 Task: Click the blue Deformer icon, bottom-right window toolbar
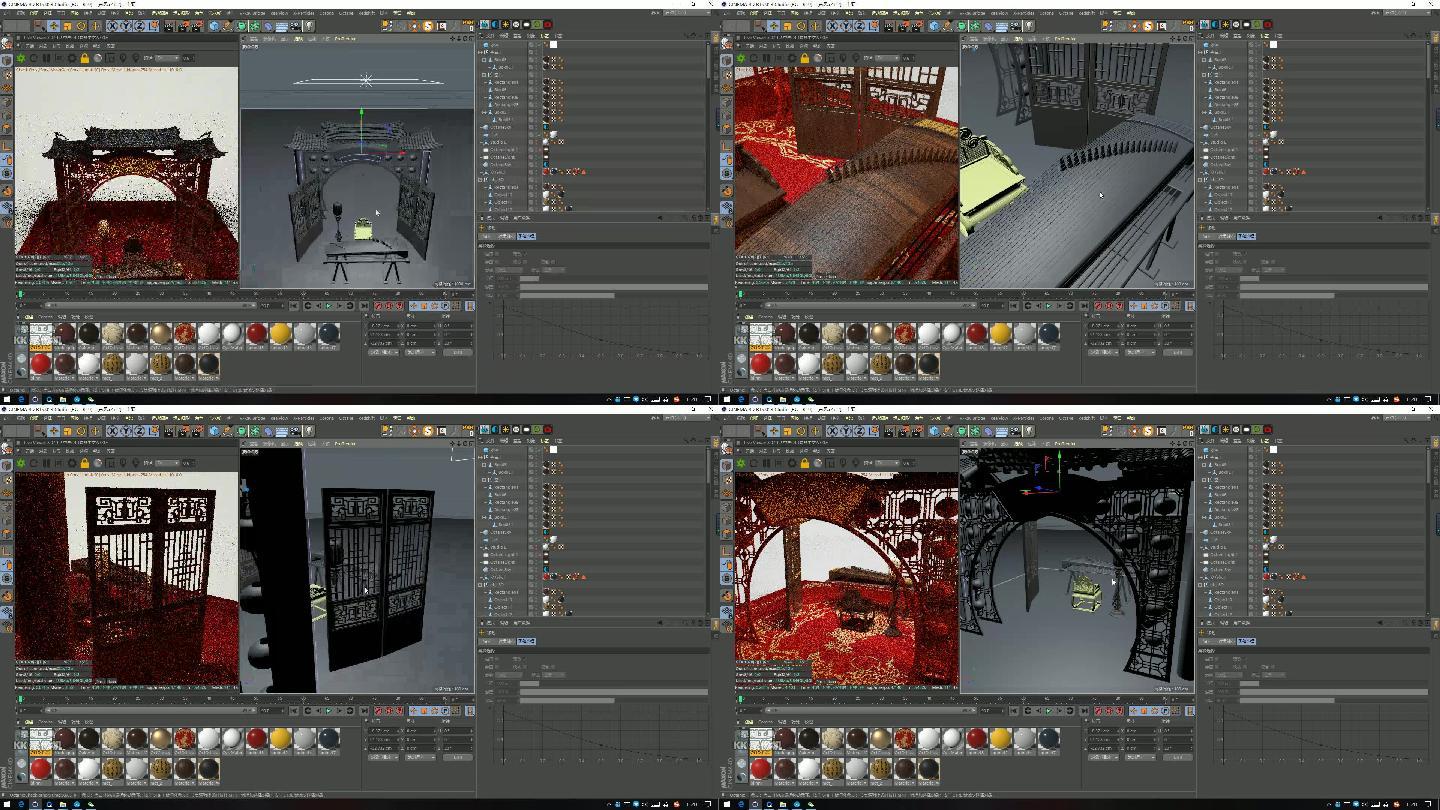point(988,430)
